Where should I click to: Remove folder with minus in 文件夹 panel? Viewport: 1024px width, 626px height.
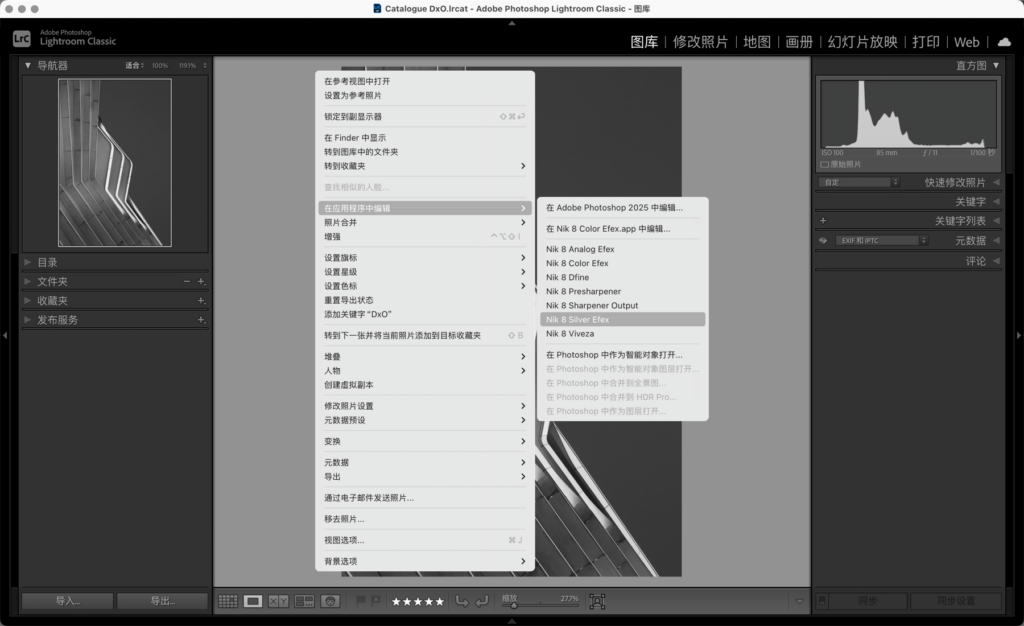pos(187,281)
